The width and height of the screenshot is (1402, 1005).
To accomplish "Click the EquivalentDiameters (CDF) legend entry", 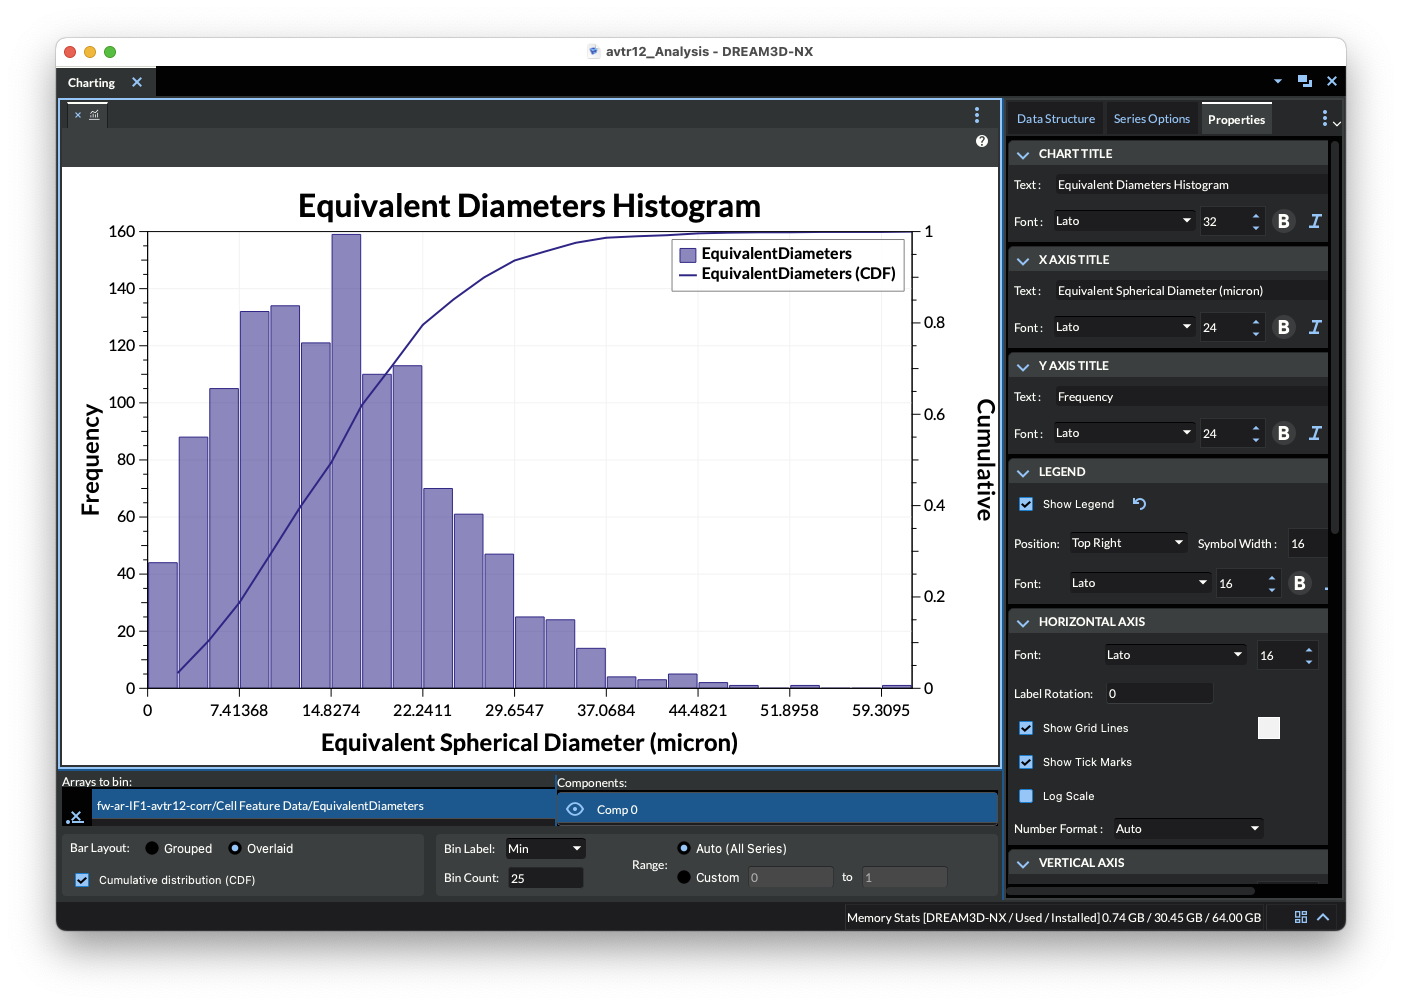I will [x=788, y=274].
